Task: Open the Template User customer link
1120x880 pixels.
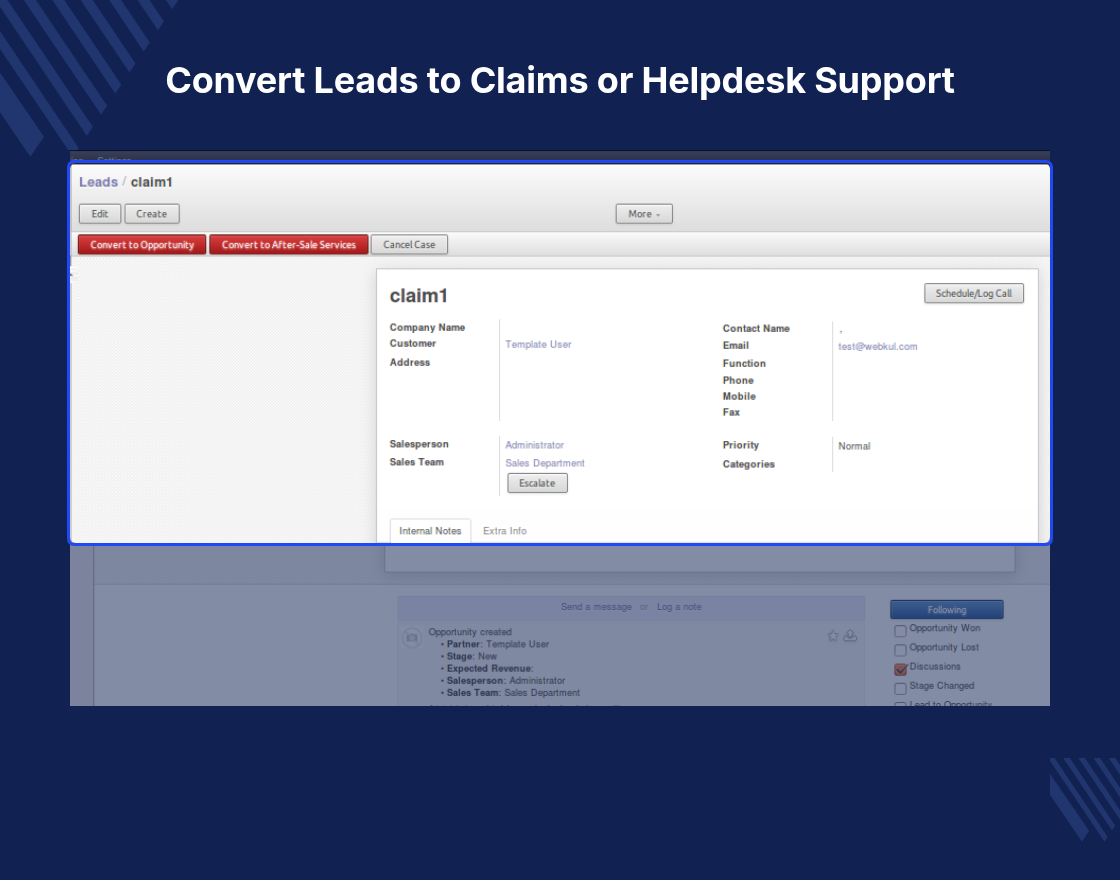Action: coord(538,344)
